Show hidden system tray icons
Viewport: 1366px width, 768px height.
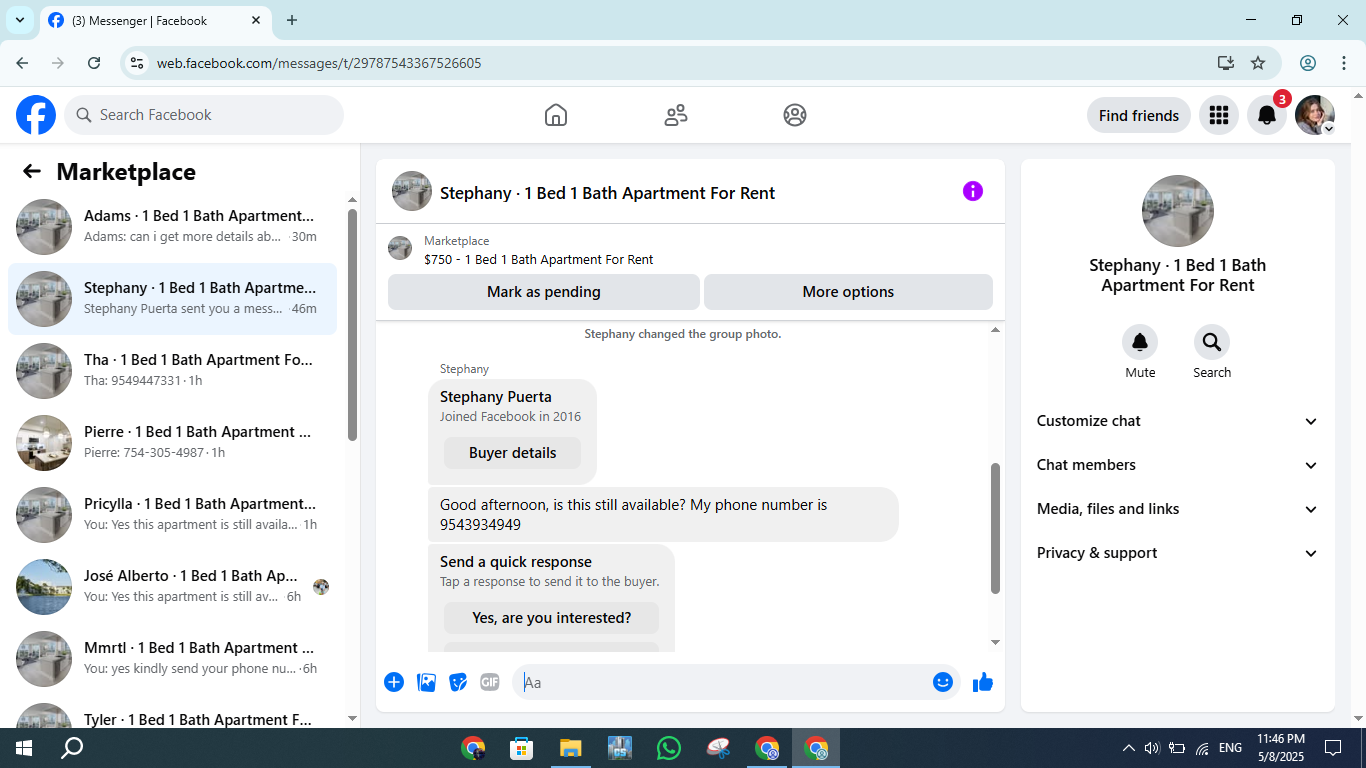(1129, 748)
